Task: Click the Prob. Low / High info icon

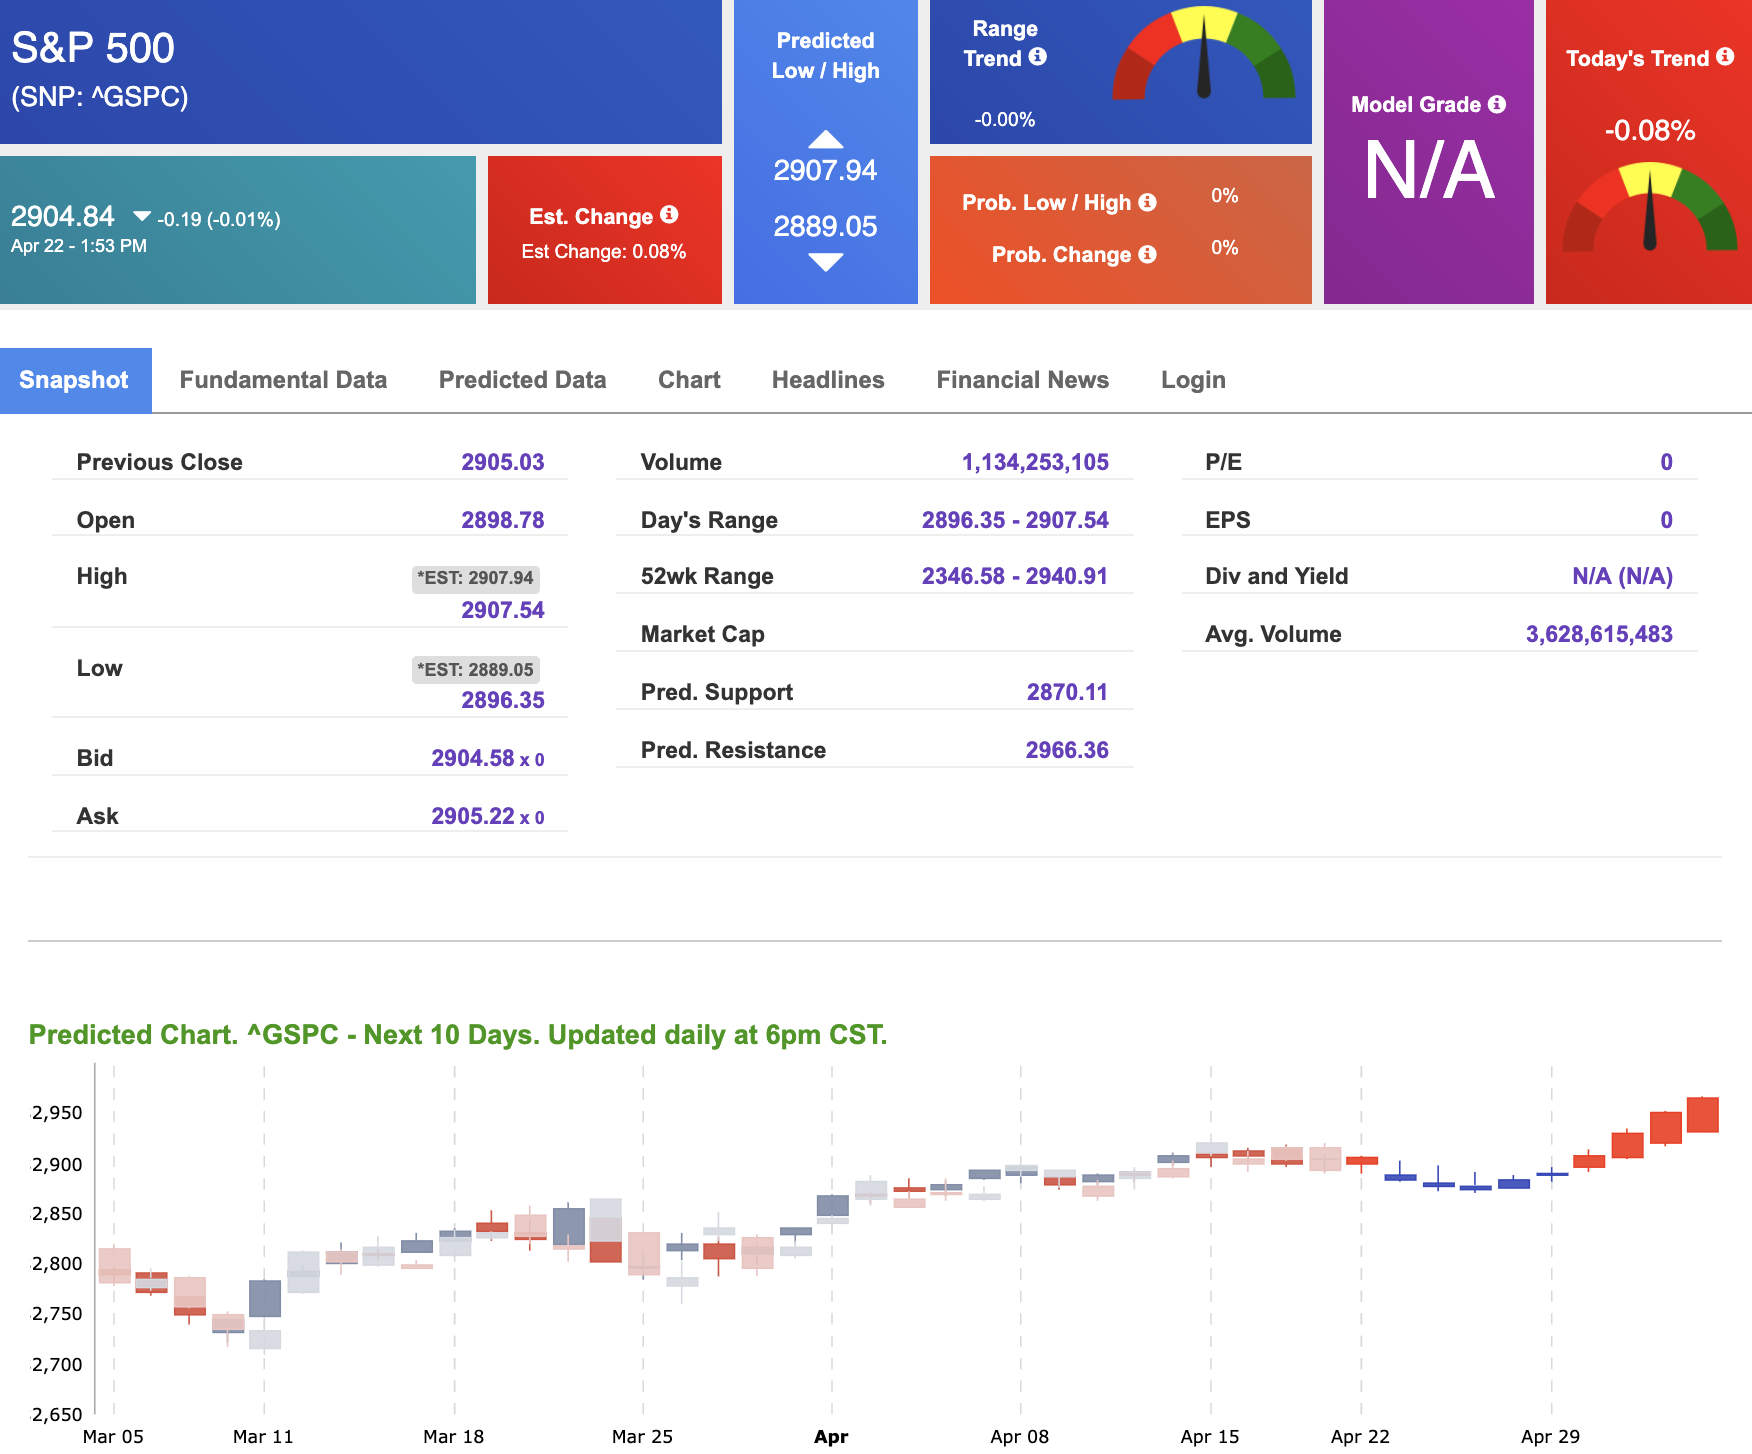Action: click(x=1147, y=202)
